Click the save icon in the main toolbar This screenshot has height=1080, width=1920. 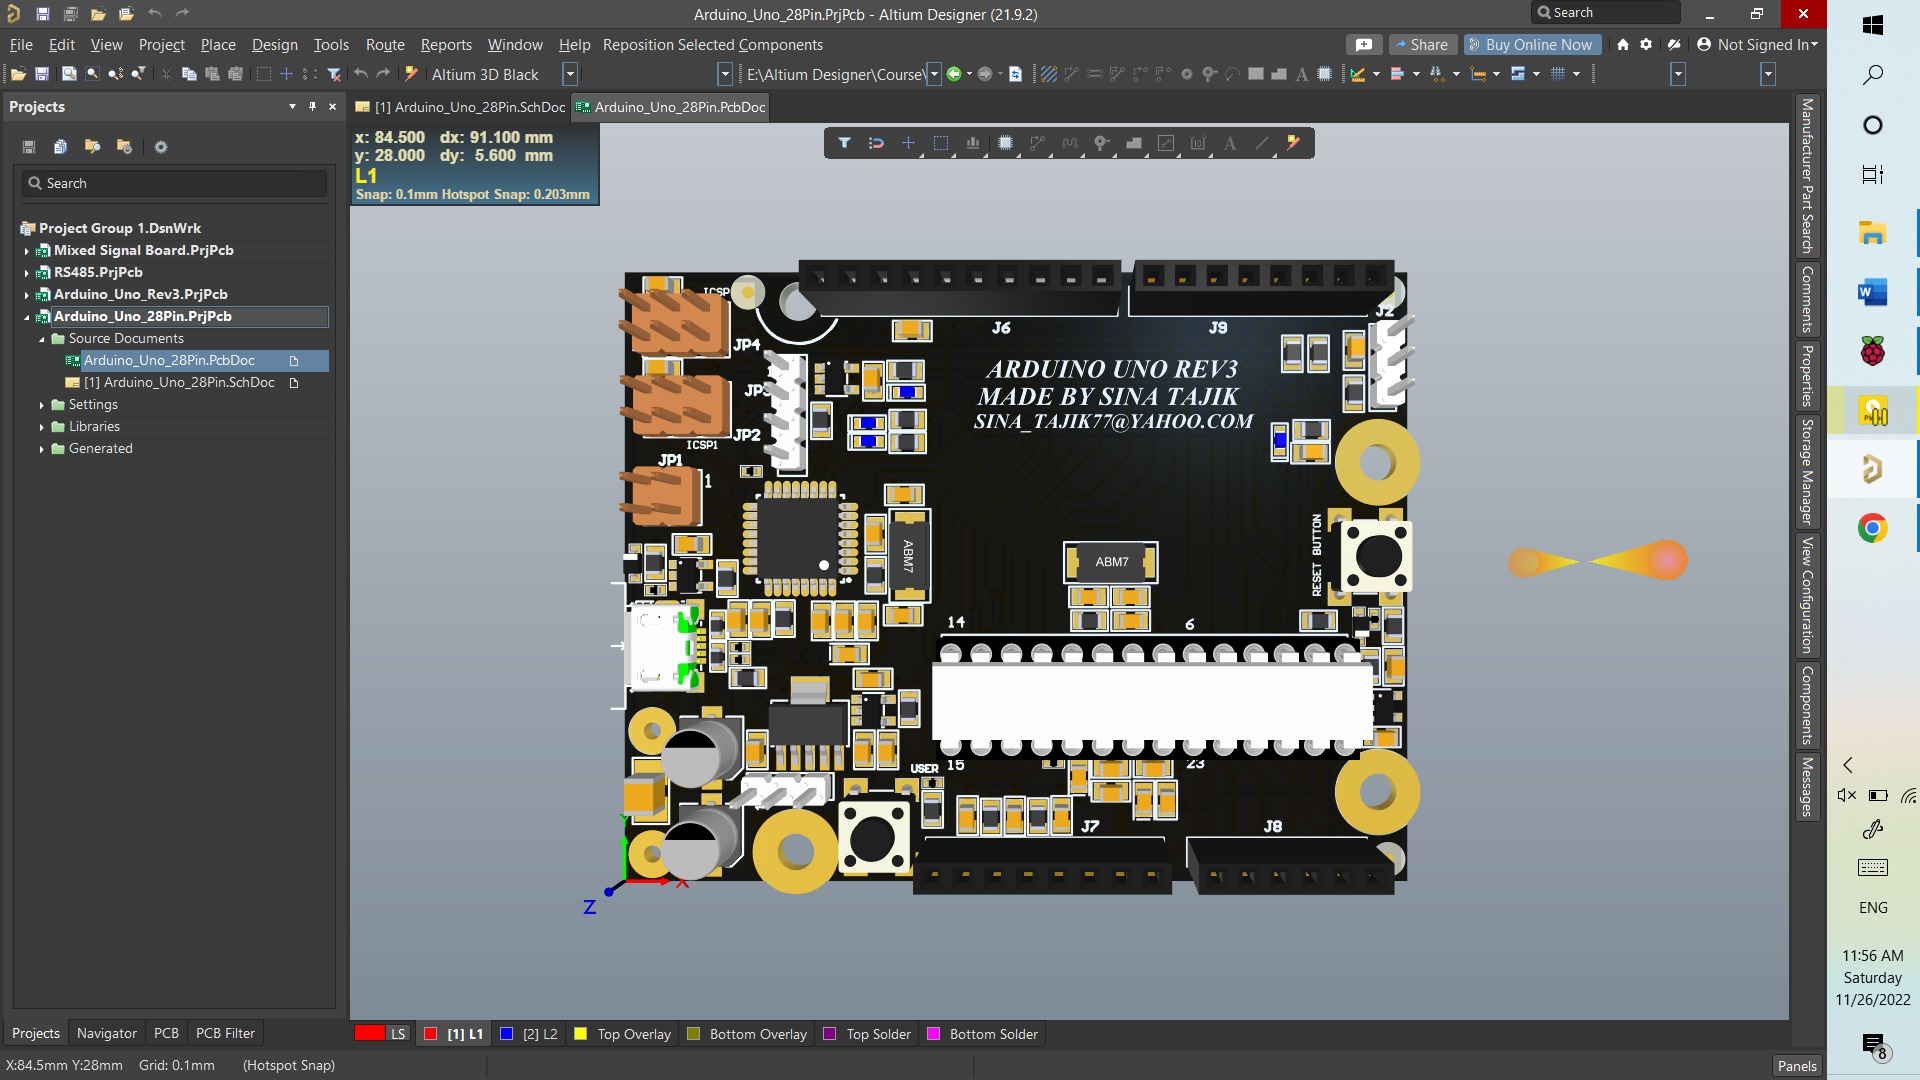click(x=42, y=74)
